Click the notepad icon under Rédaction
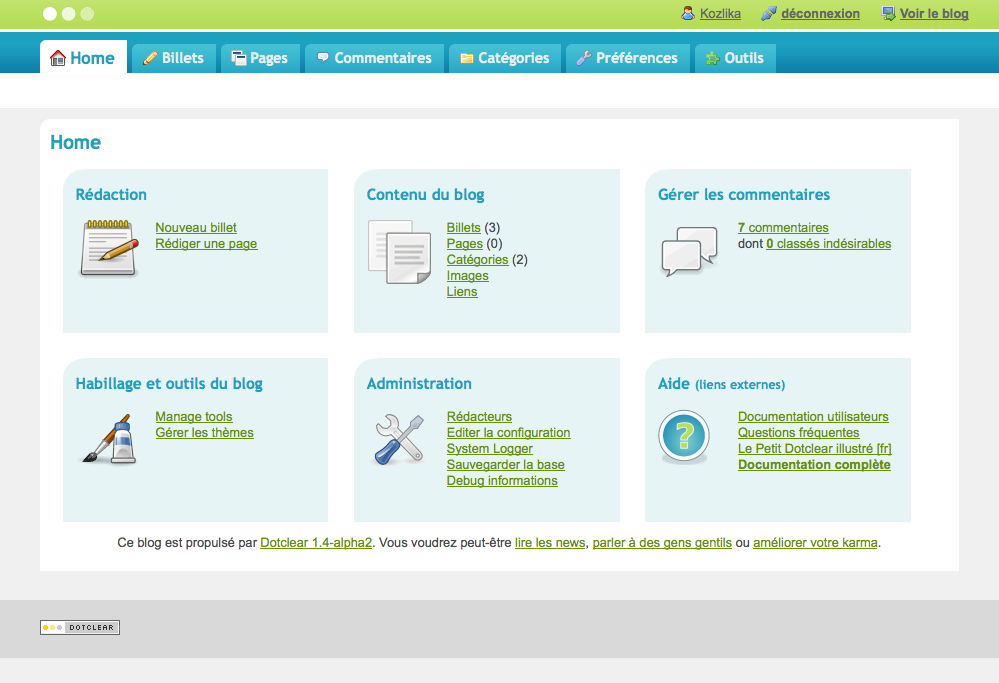The height and width of the screenshot is (683, 999). (109, 248)
